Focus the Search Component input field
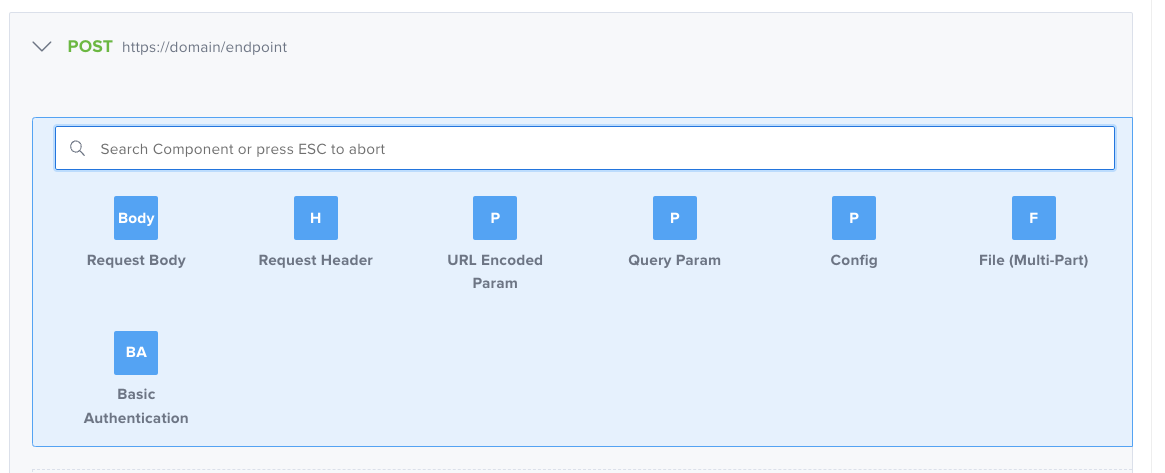The width and height of the screenshot is (1165, 473). coord(600,149)
